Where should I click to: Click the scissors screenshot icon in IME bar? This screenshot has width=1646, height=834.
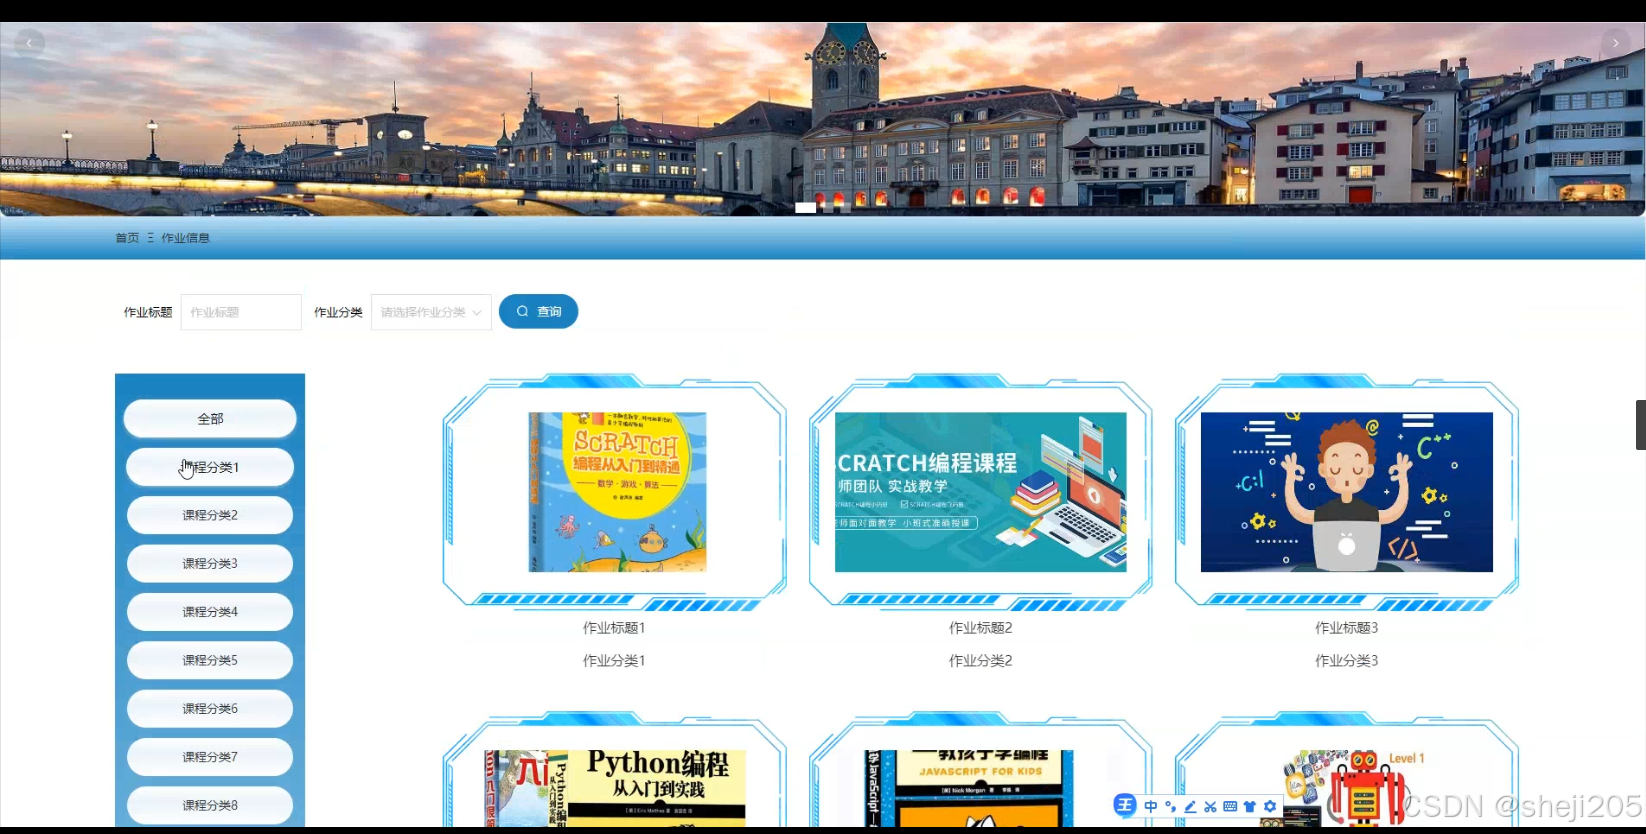1210,806
